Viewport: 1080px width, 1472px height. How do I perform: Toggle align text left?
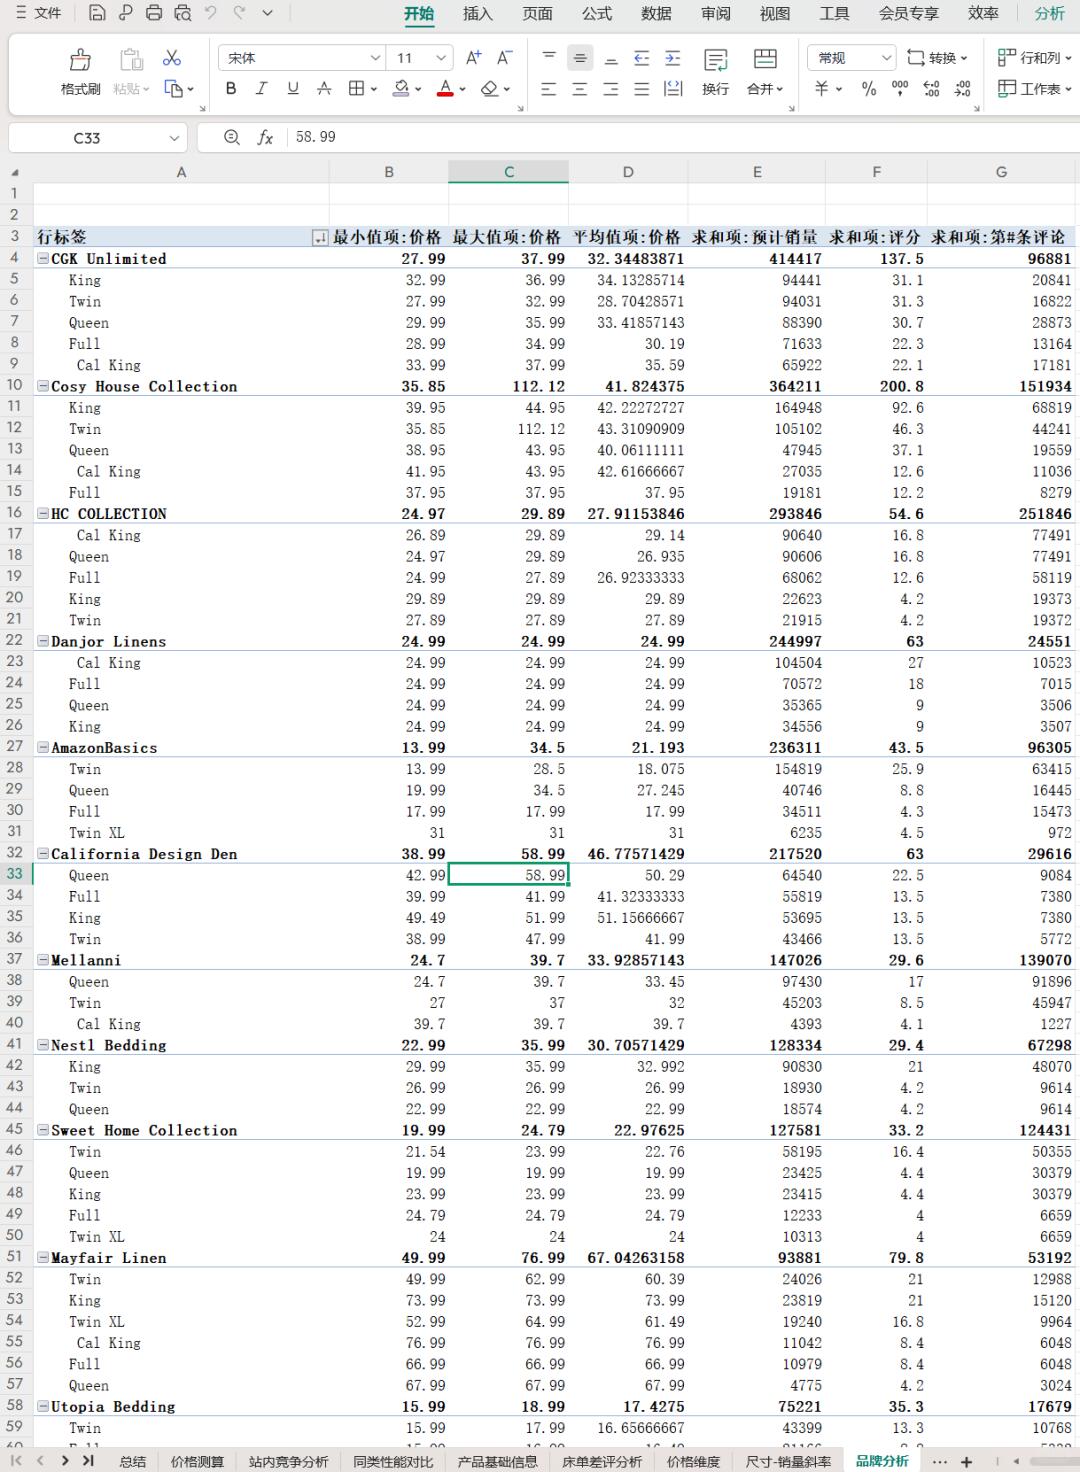pos(549,89)
